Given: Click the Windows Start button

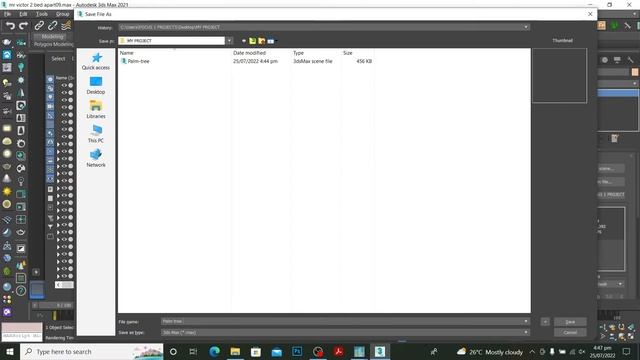Looking at the screenshot, I should click(x=10, y=351).
